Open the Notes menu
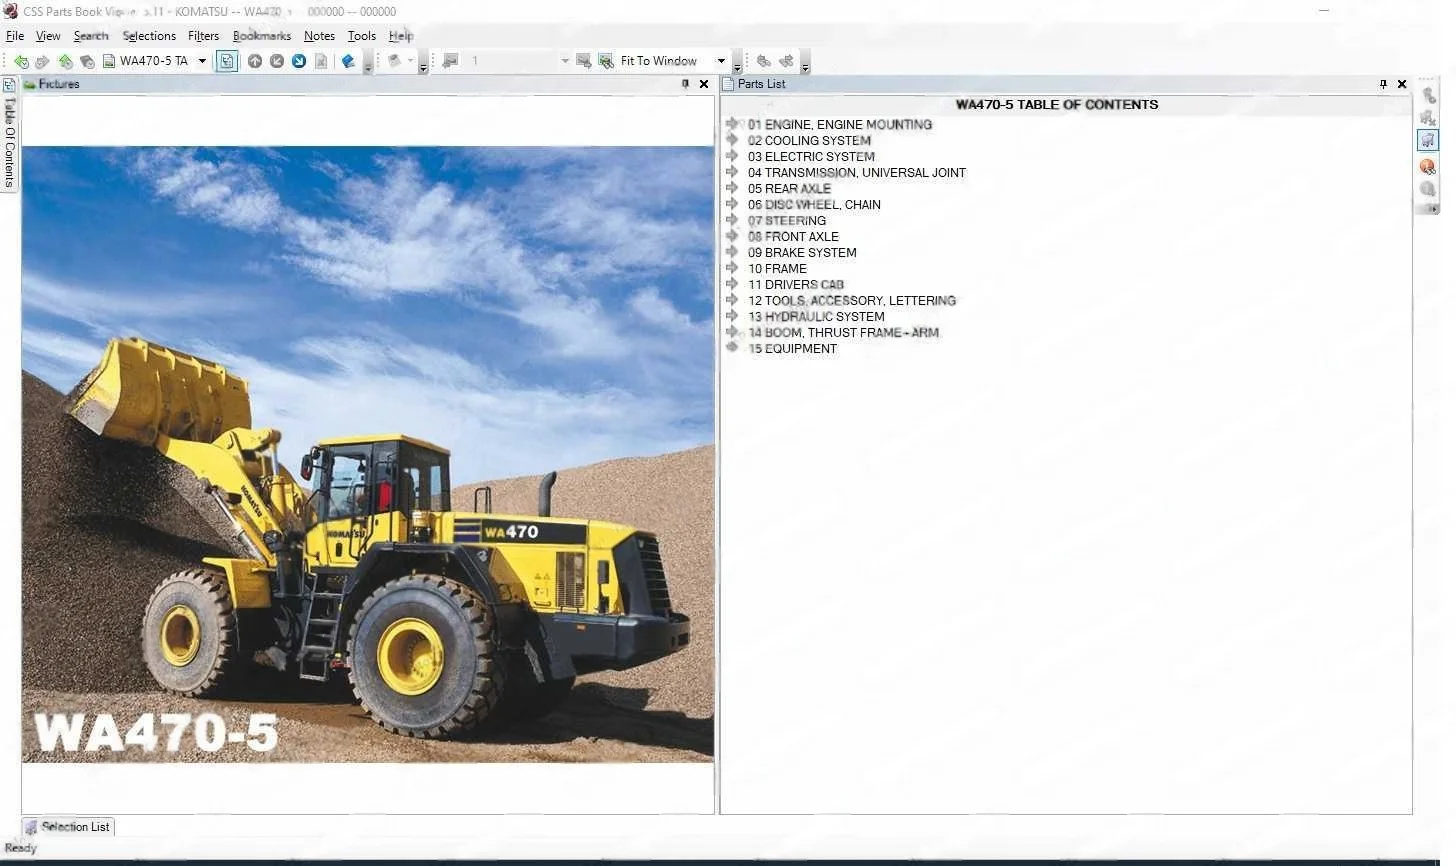 point(319,36)
